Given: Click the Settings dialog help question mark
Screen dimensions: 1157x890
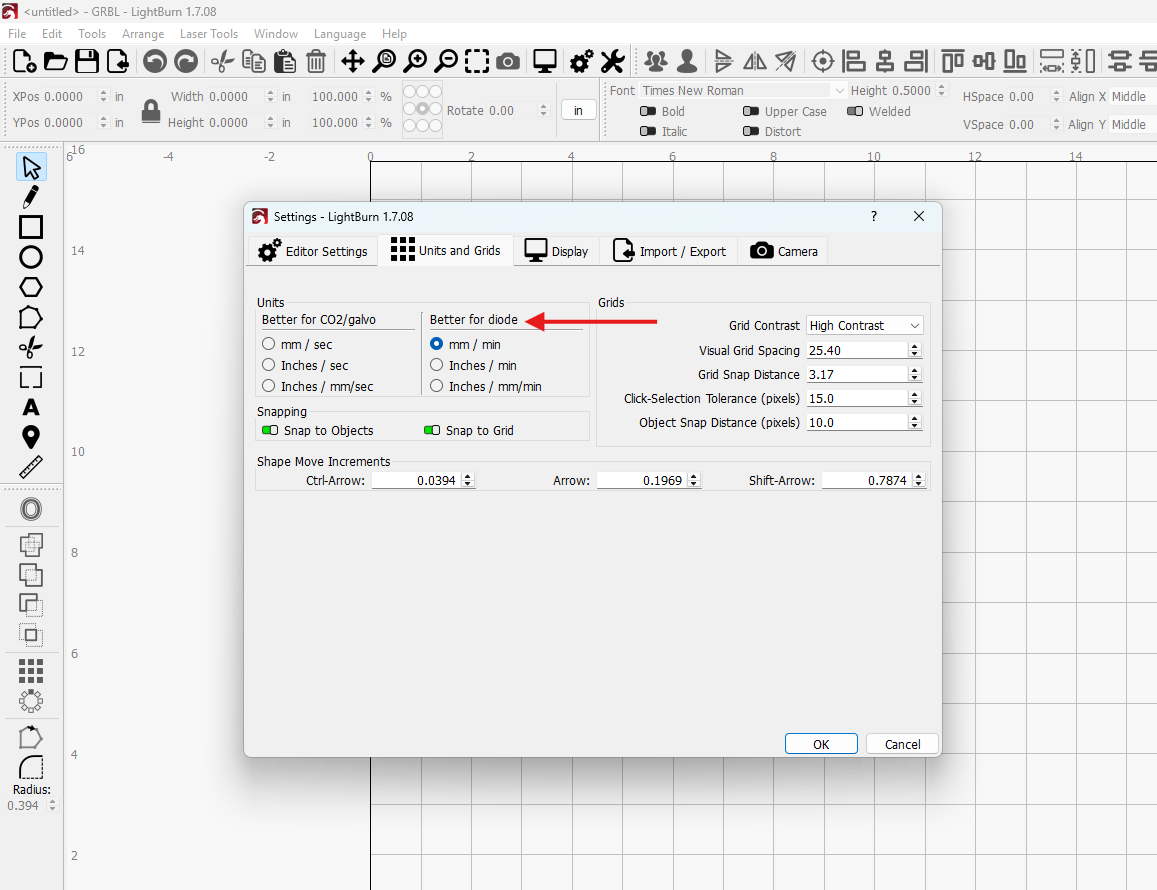Looking at the screenshot, I should pyautogui.click(x=874, y=216).
